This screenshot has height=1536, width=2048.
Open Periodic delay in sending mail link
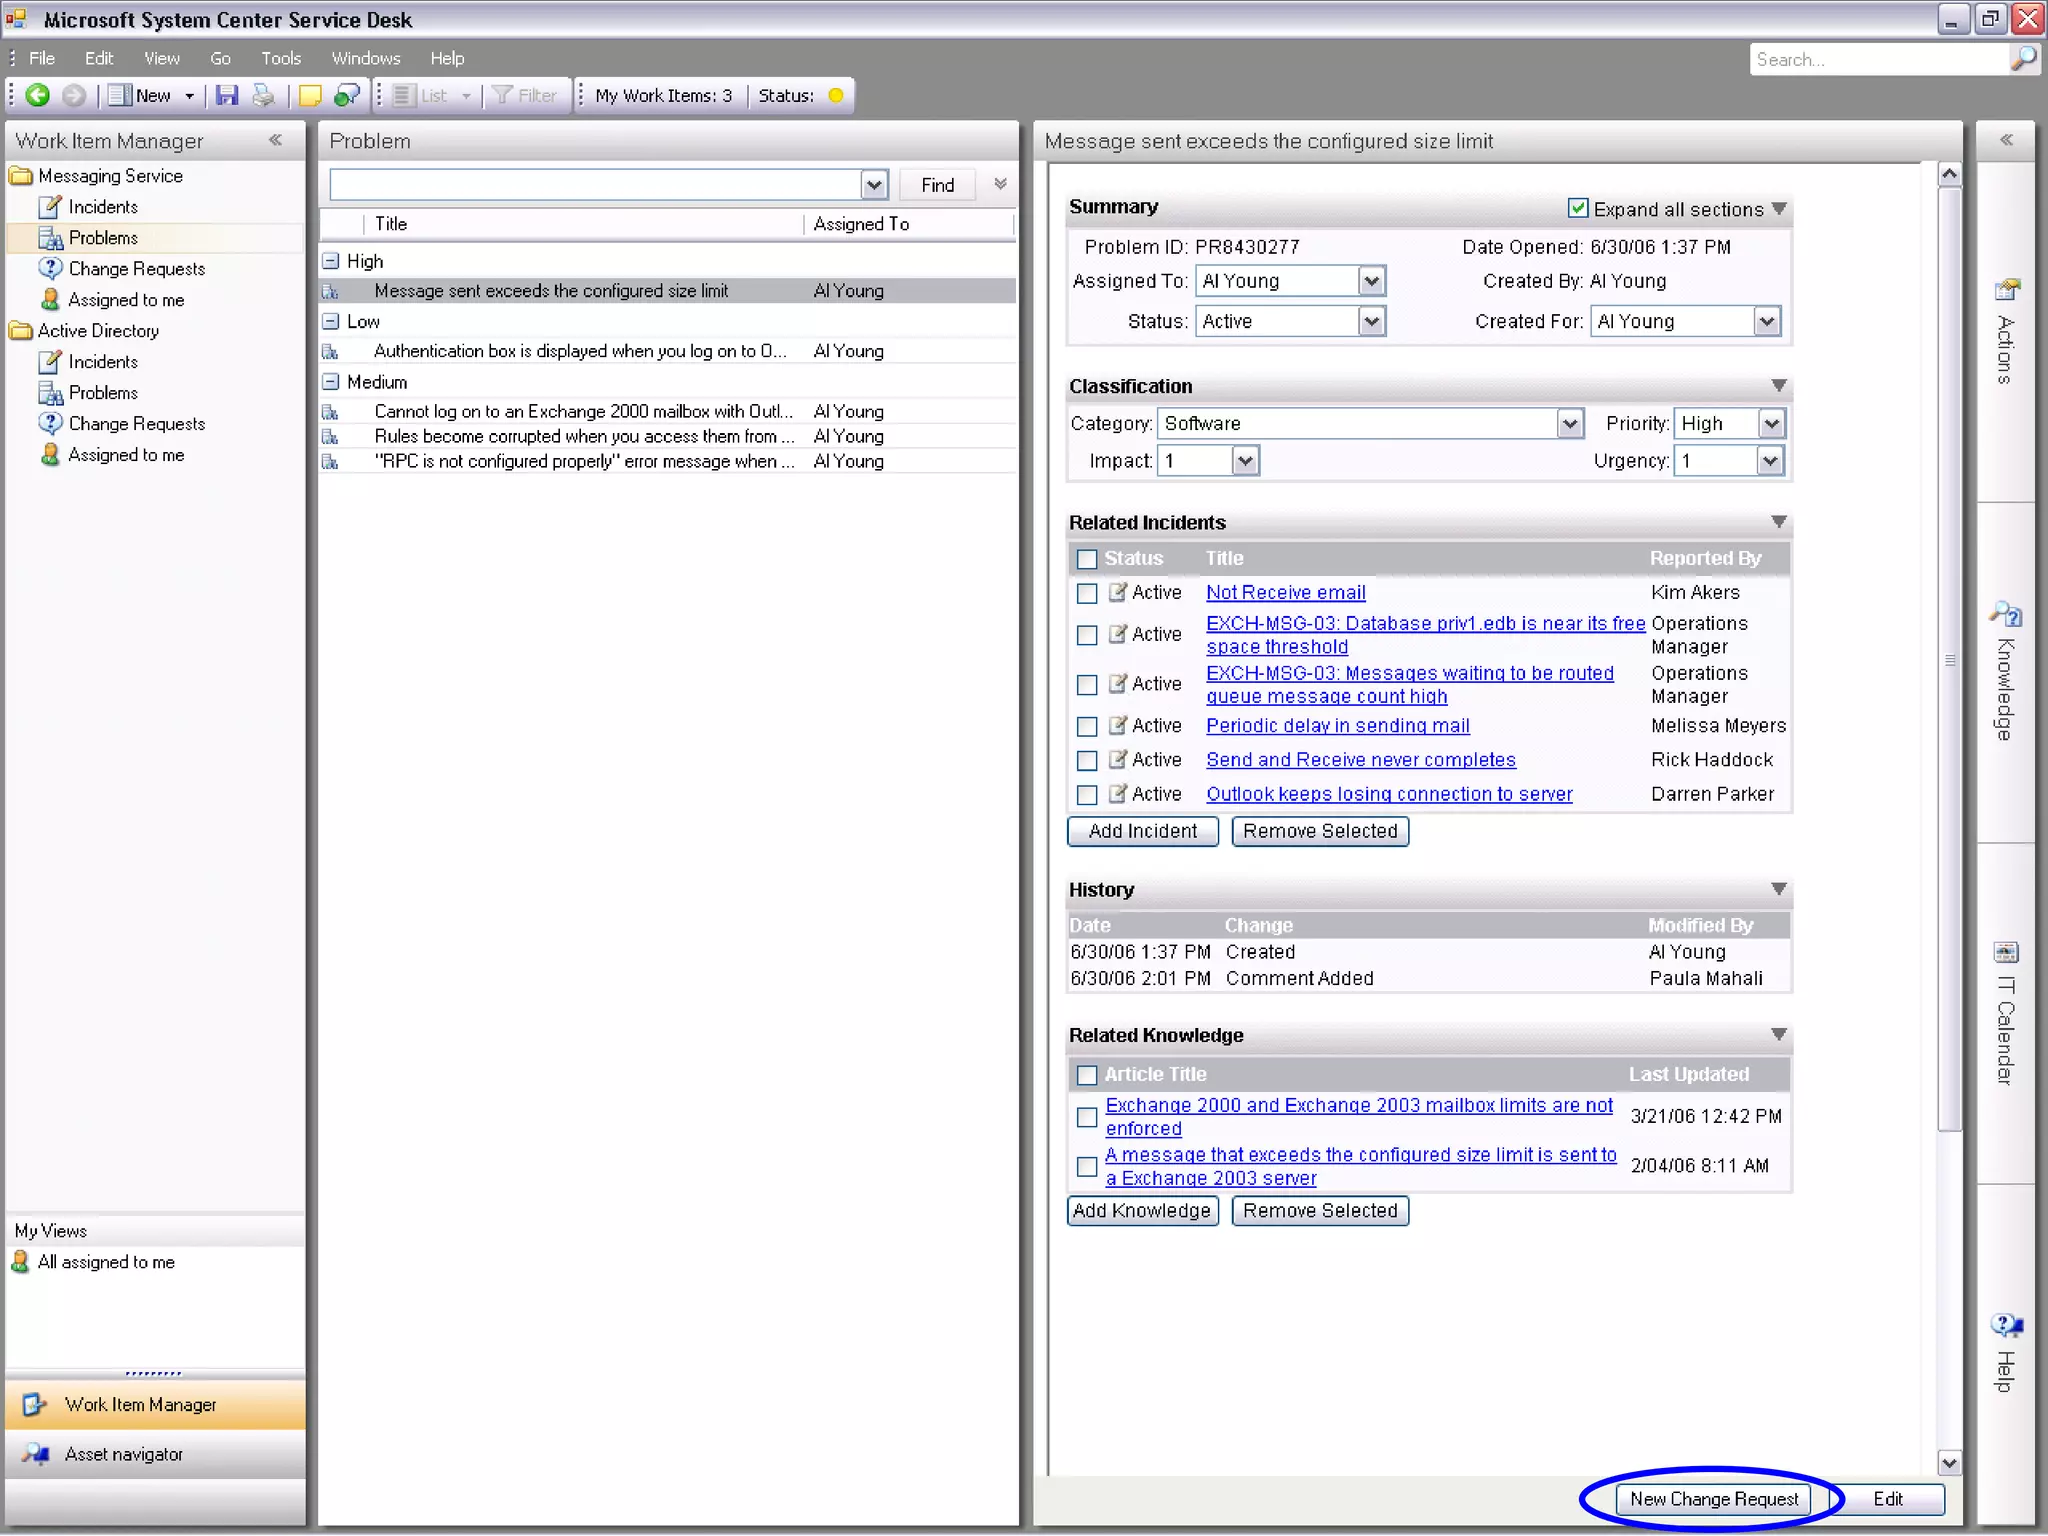[x=1337, y=726]
